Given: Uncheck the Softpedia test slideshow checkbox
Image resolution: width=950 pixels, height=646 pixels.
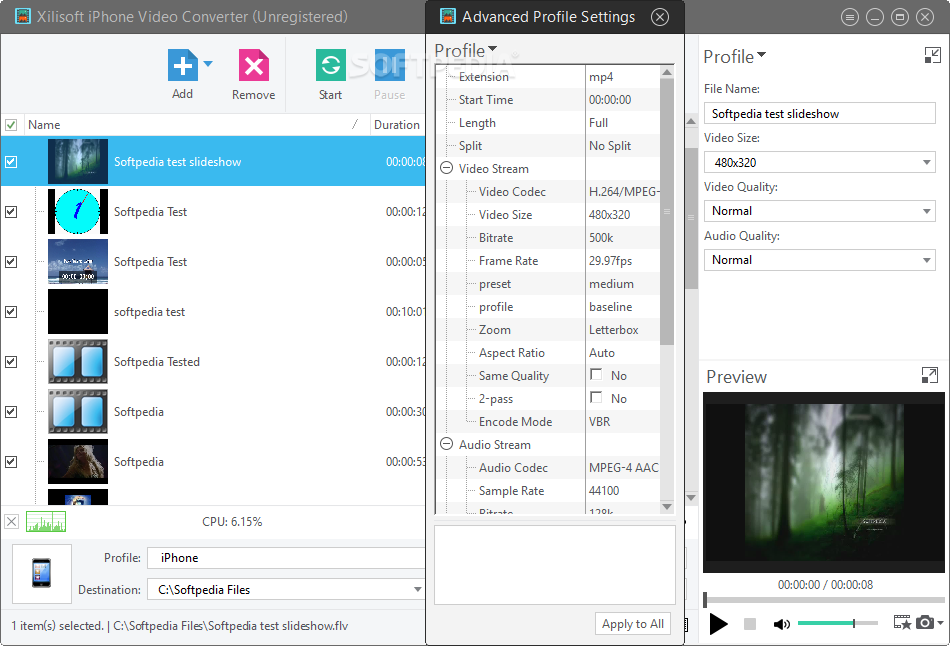Looking at the screenshot, I should coord(11,162).
